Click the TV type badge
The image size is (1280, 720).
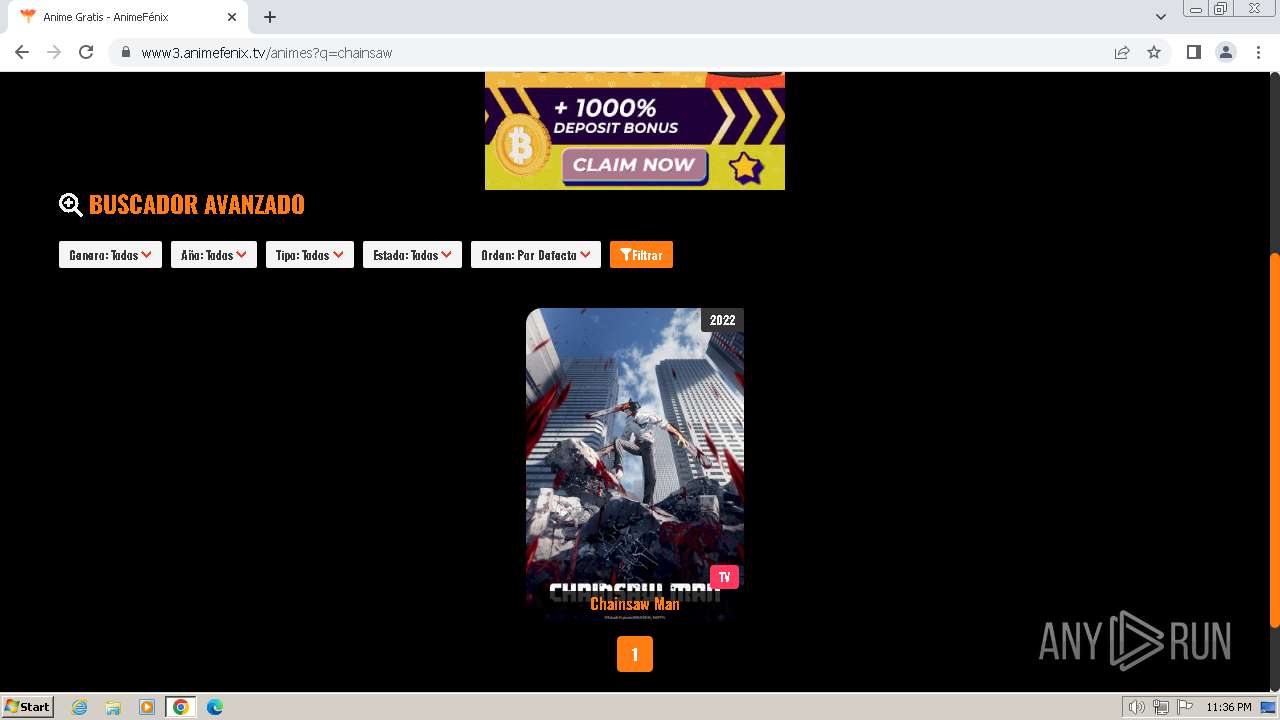(x=724, y=577)
